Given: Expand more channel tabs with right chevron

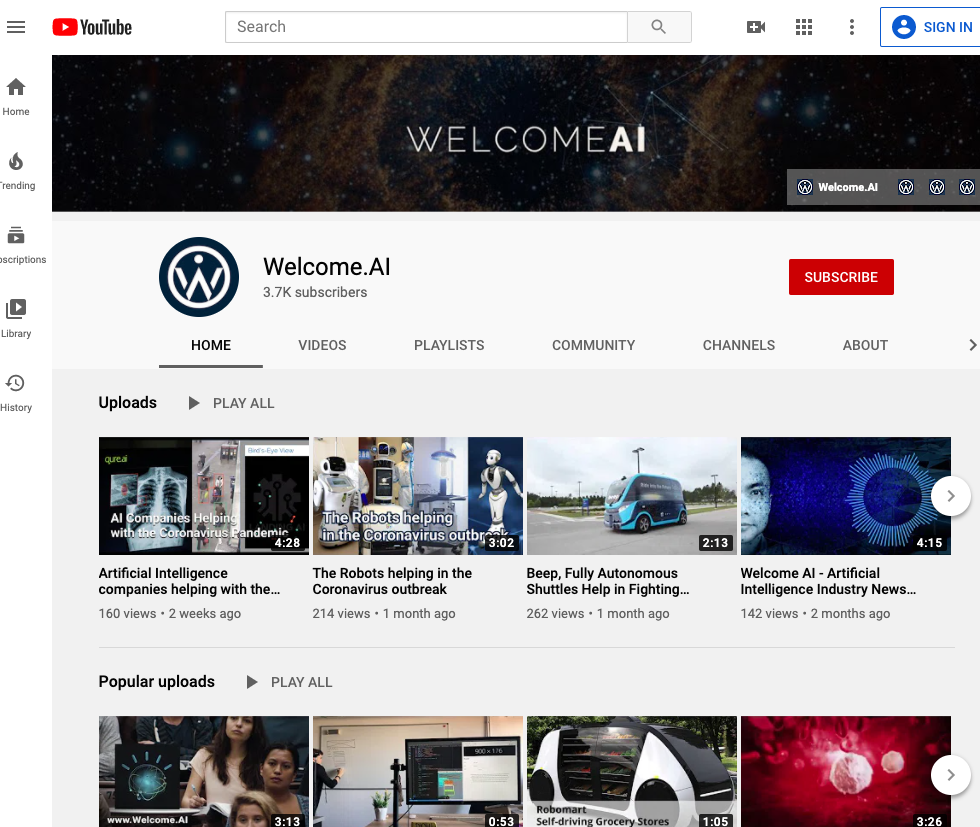Looking at the screenshot, I should pos(972,345).
